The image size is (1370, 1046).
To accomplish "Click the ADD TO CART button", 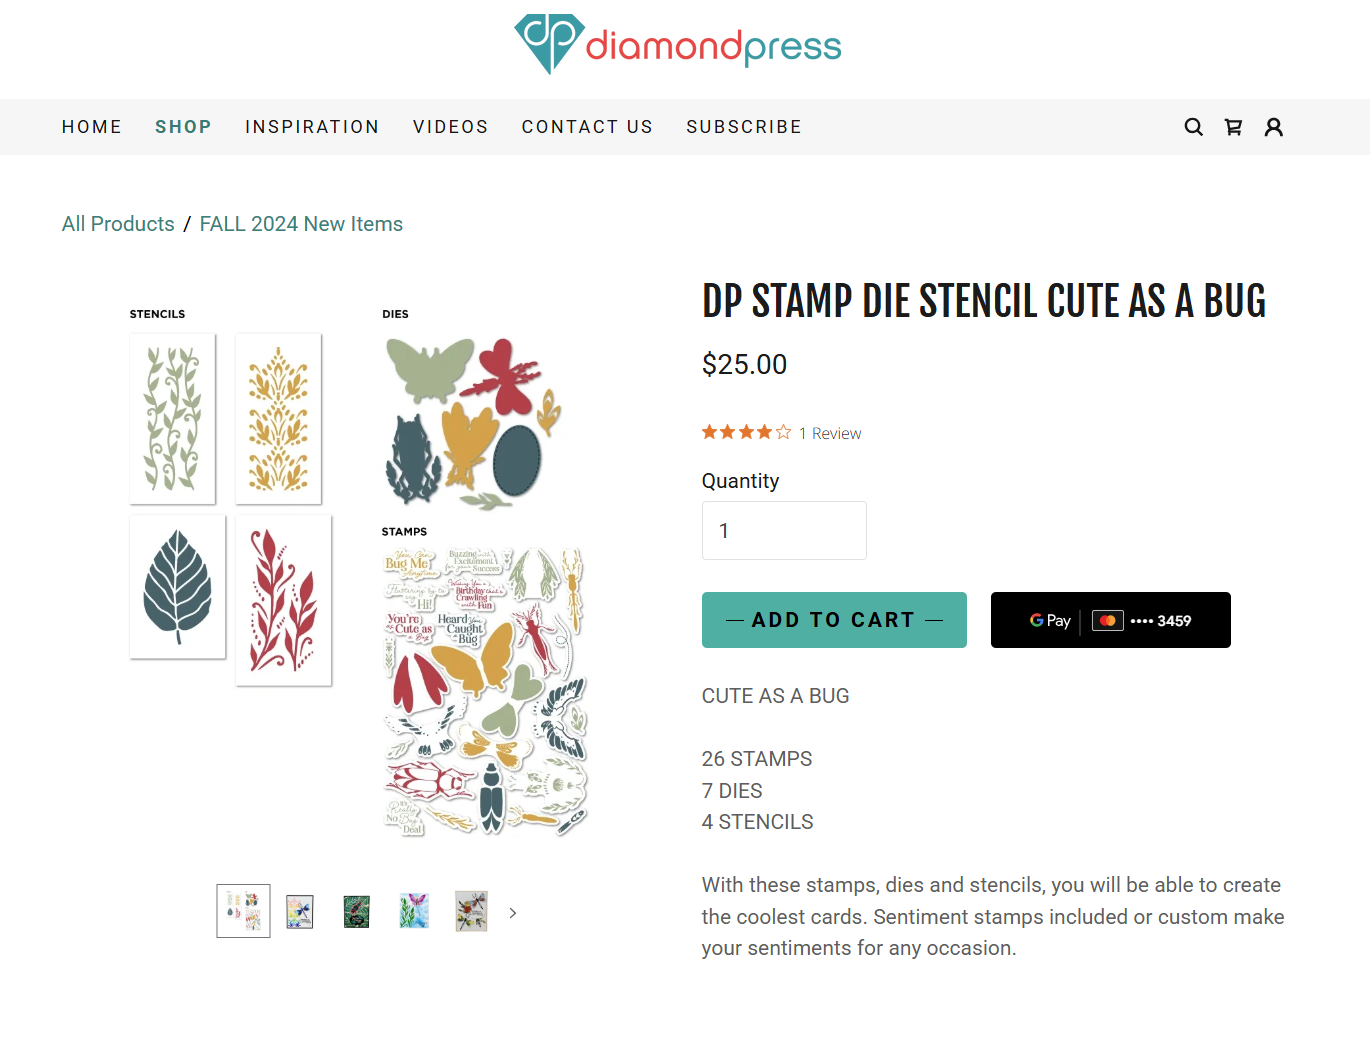I will 834,620.
